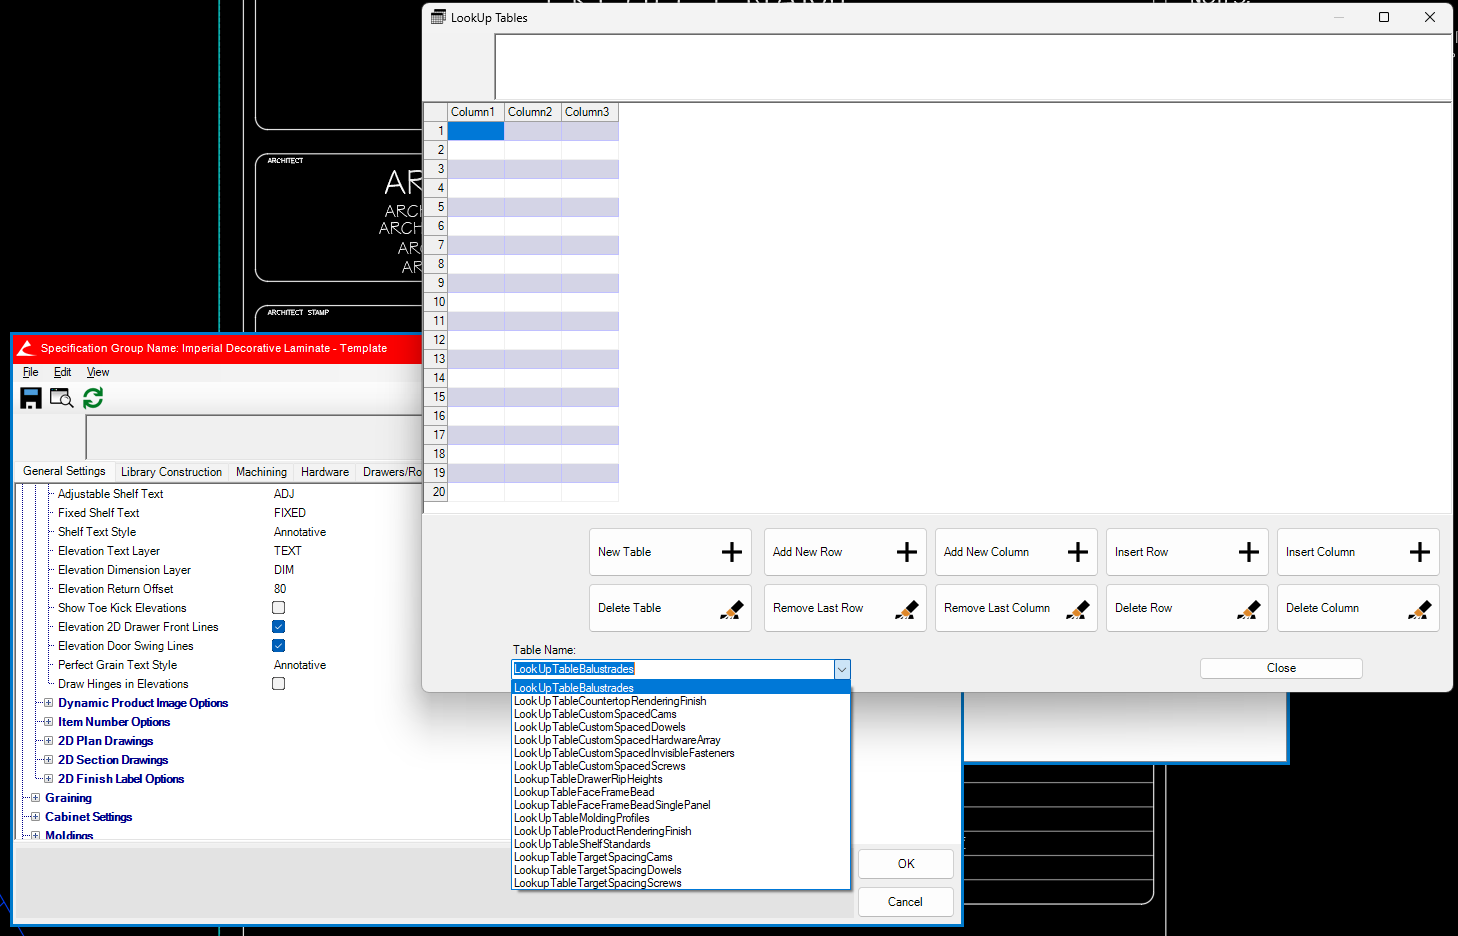Click Cancel in Specification Group window
1458x936 pixels.
coord(906,902)
